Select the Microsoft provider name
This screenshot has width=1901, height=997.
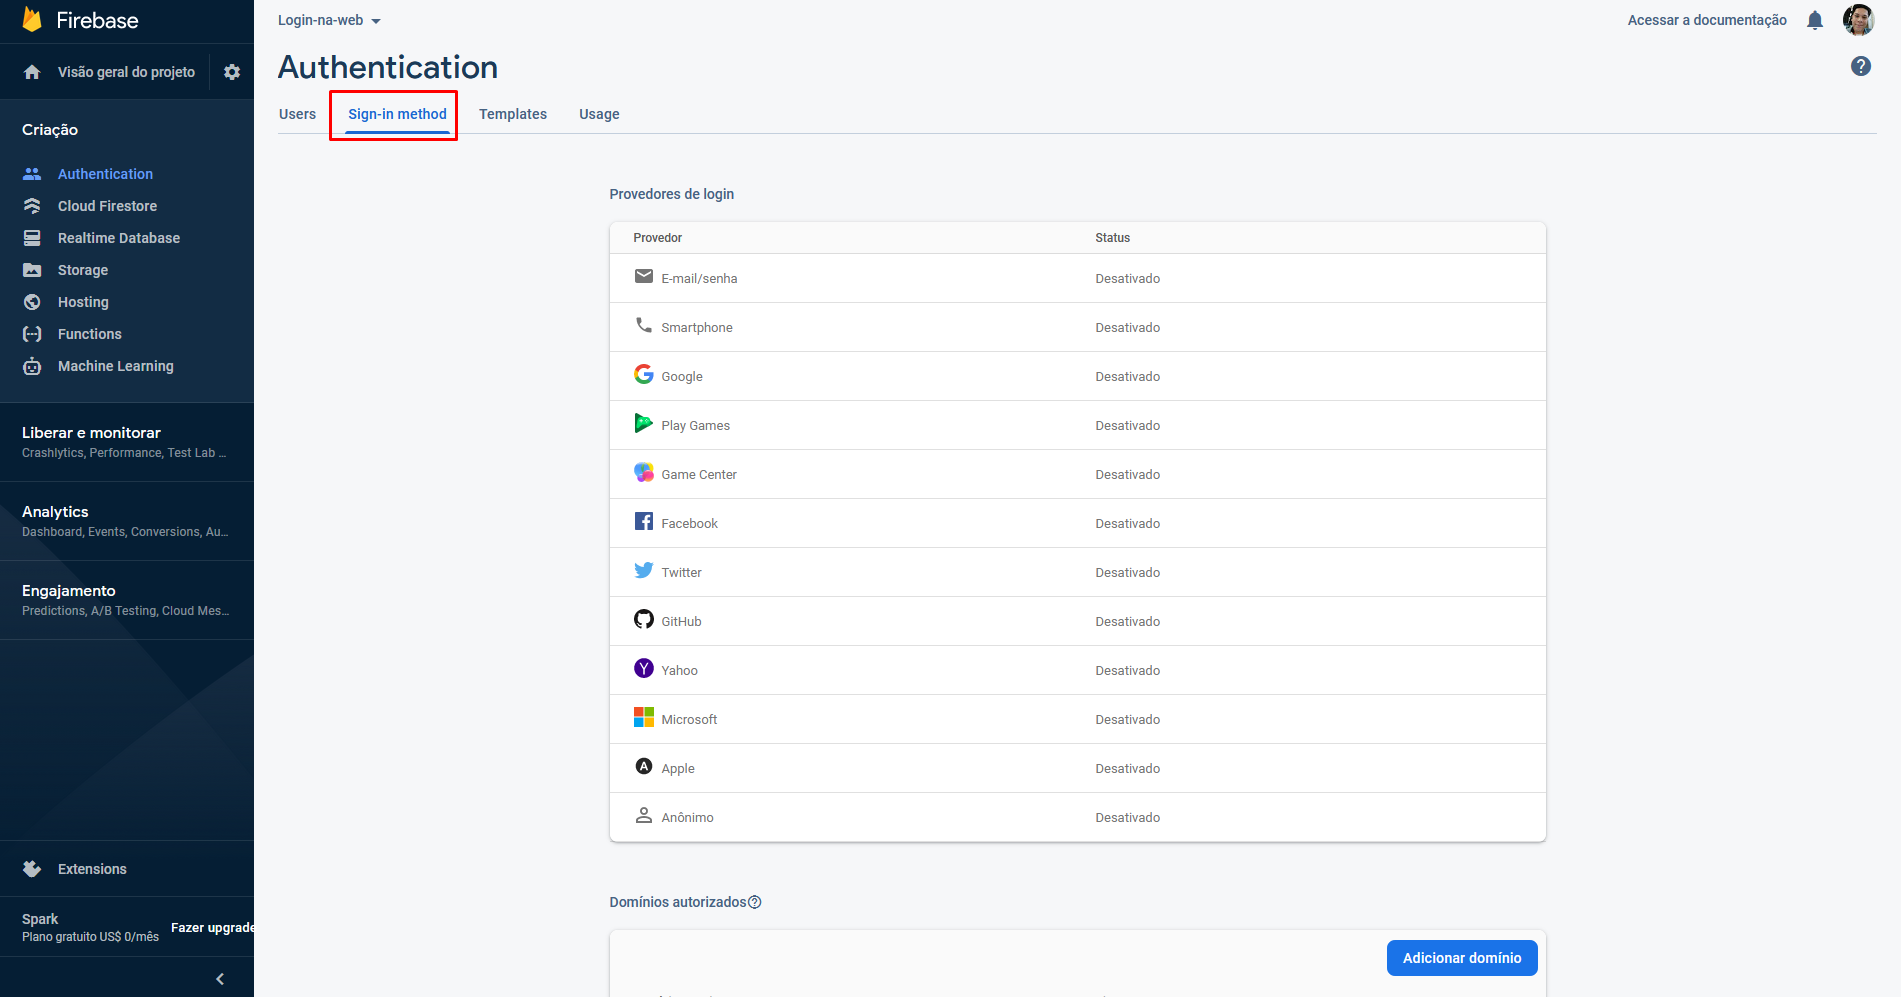[689, 720]
